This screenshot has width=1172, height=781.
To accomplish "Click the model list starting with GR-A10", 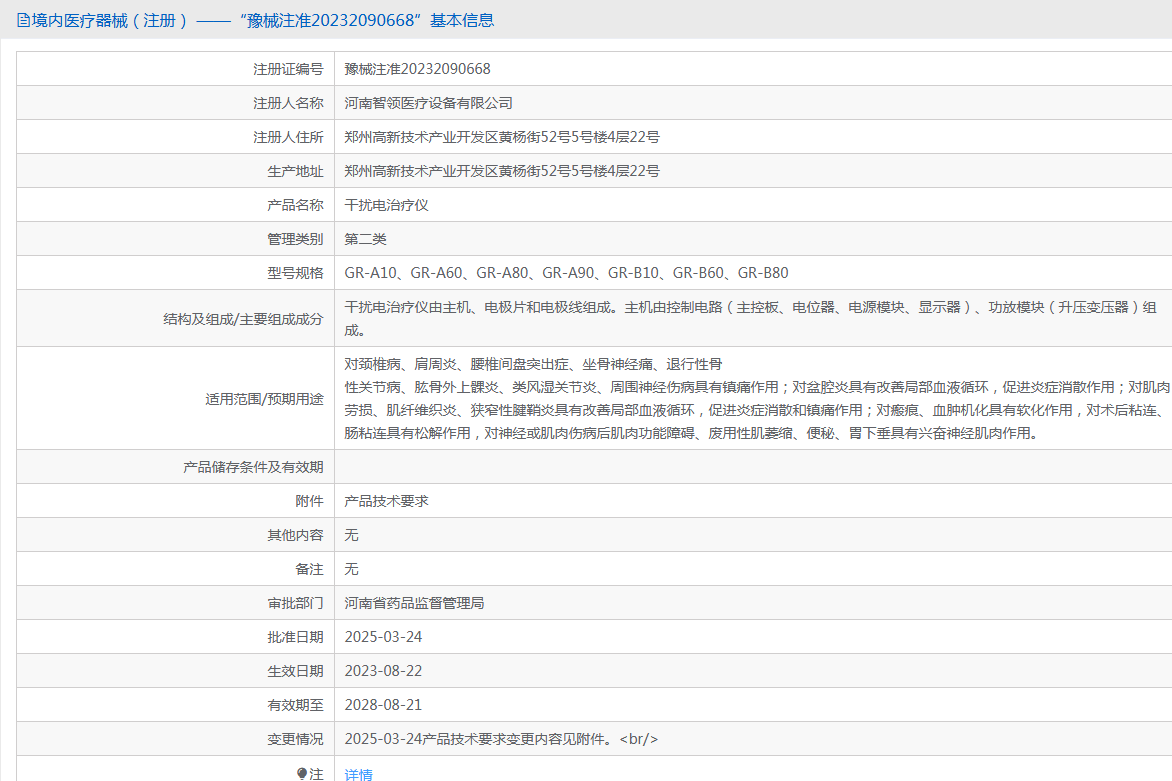I will pos(566,273).
